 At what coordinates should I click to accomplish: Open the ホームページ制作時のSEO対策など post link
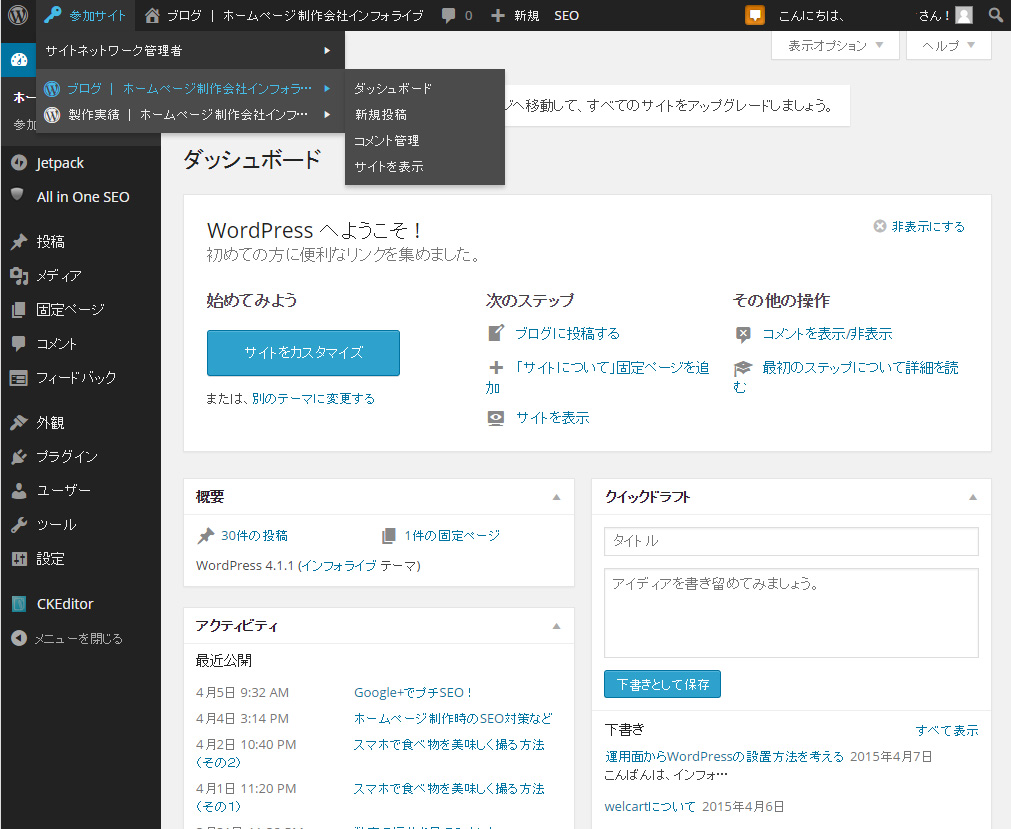[453, 718]
